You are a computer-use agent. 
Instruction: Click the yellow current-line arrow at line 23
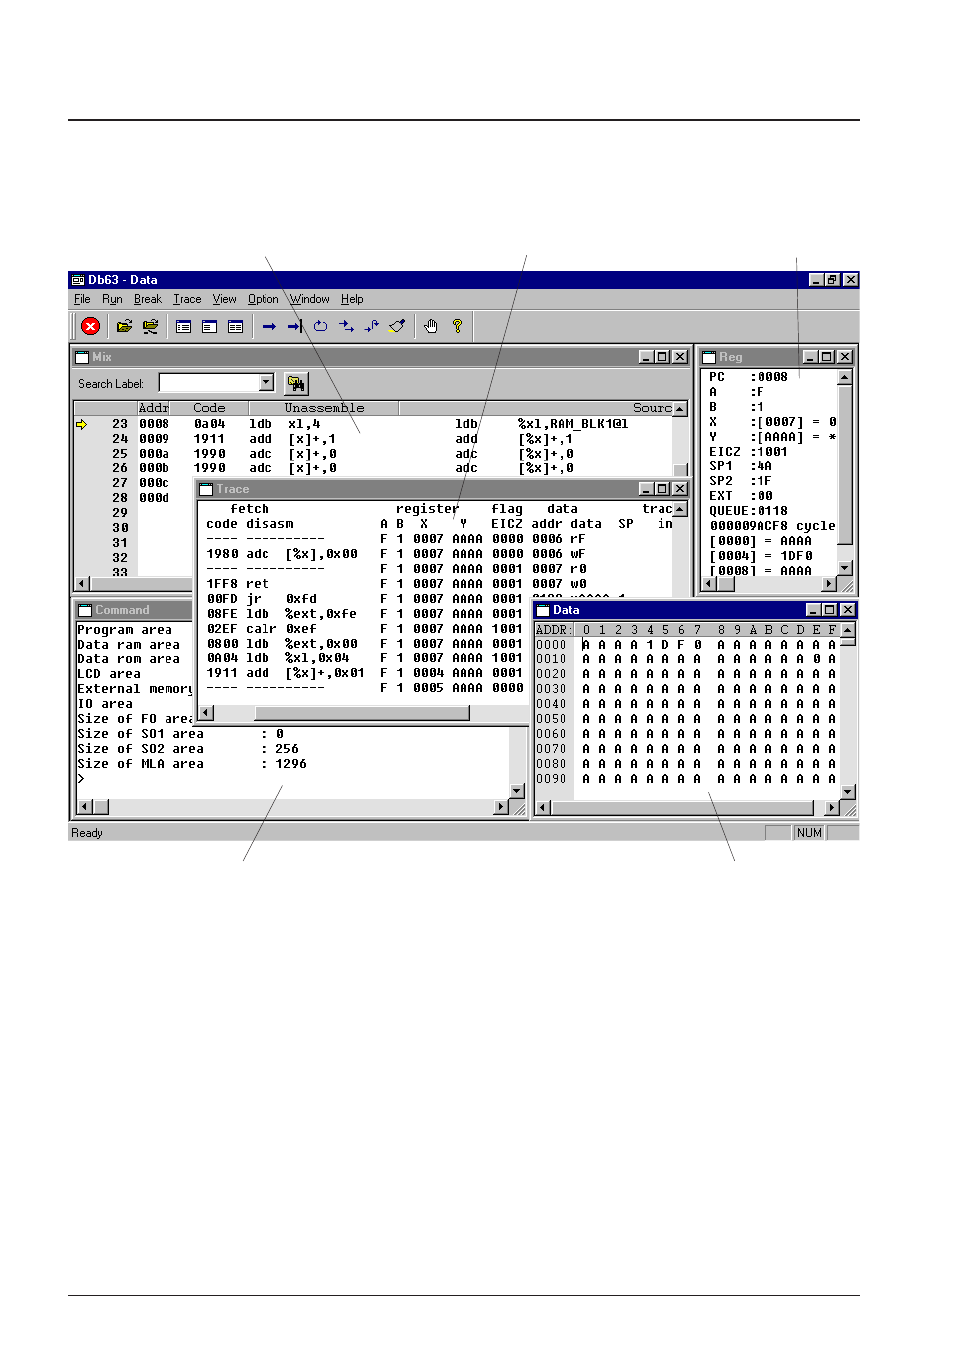point(81,424)
